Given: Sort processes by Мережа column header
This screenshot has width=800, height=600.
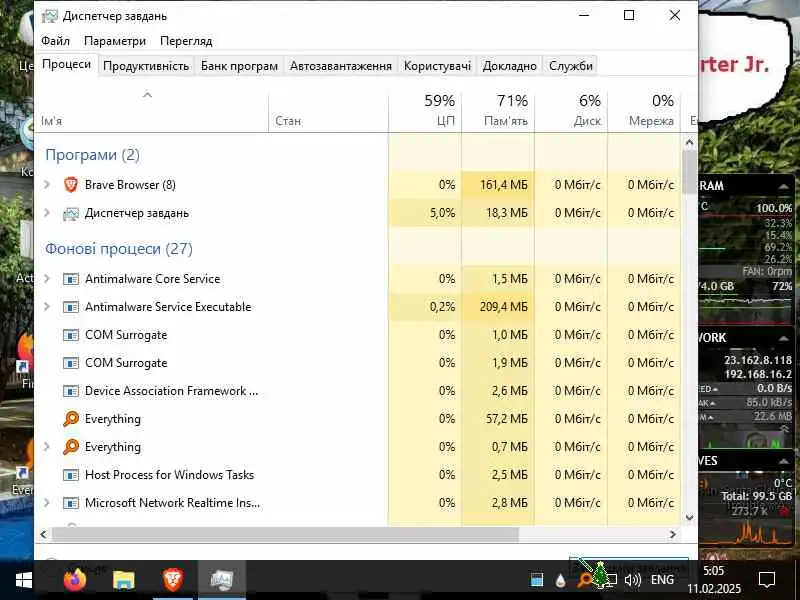Looking at the screenshot, I should pyautogui.click(x=644, y=111).
